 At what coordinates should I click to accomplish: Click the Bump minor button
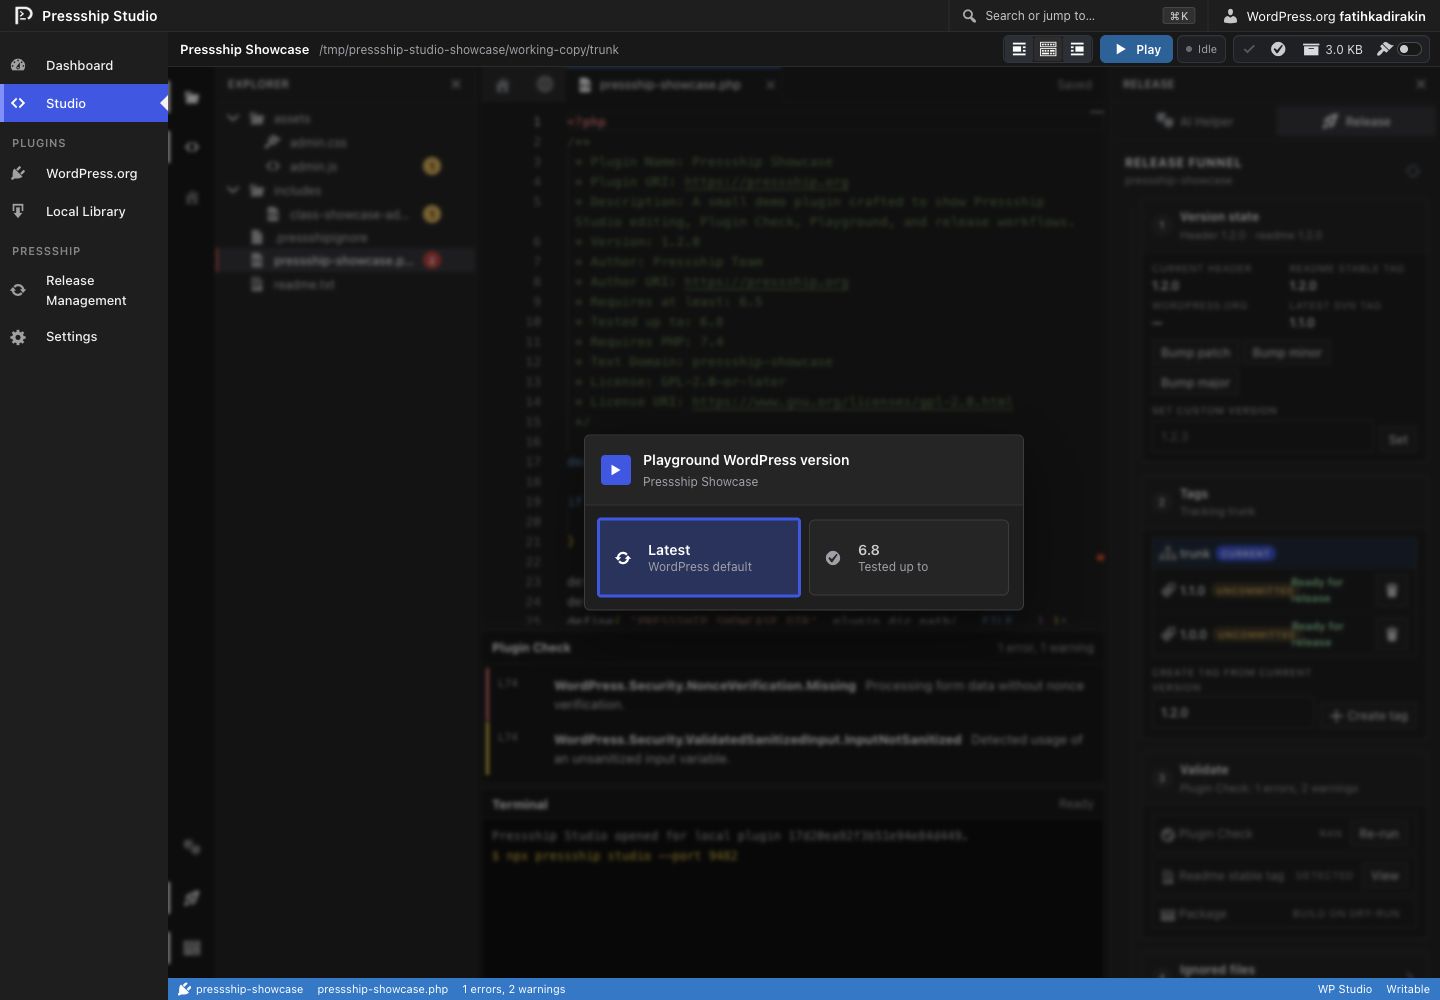coord(1286,353)
